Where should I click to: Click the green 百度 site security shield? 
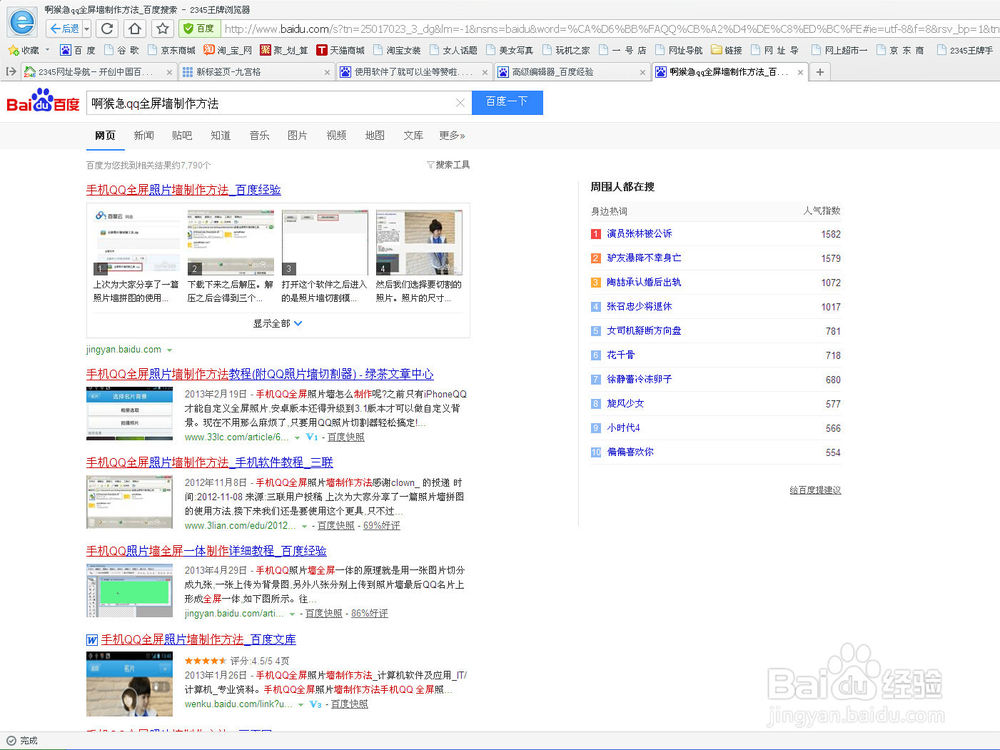[x=199, y=29]
